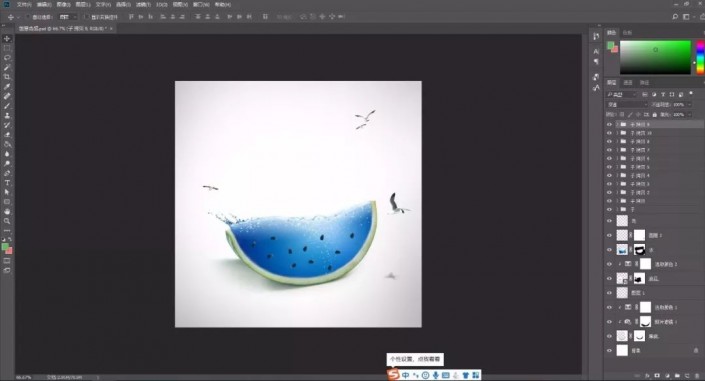Select the Clone Stamp tool
Screen dimensions: 705x381
click(x=7, y=115)
